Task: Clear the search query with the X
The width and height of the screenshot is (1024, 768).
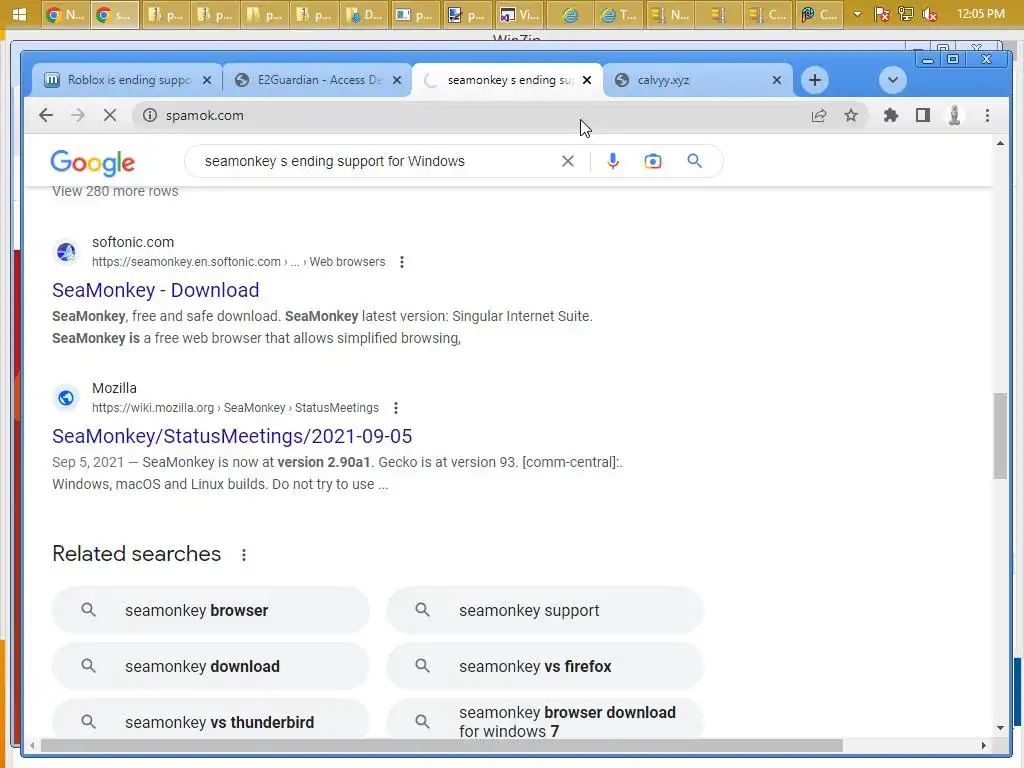Action: pyautogui.click(x=568, y=161)
